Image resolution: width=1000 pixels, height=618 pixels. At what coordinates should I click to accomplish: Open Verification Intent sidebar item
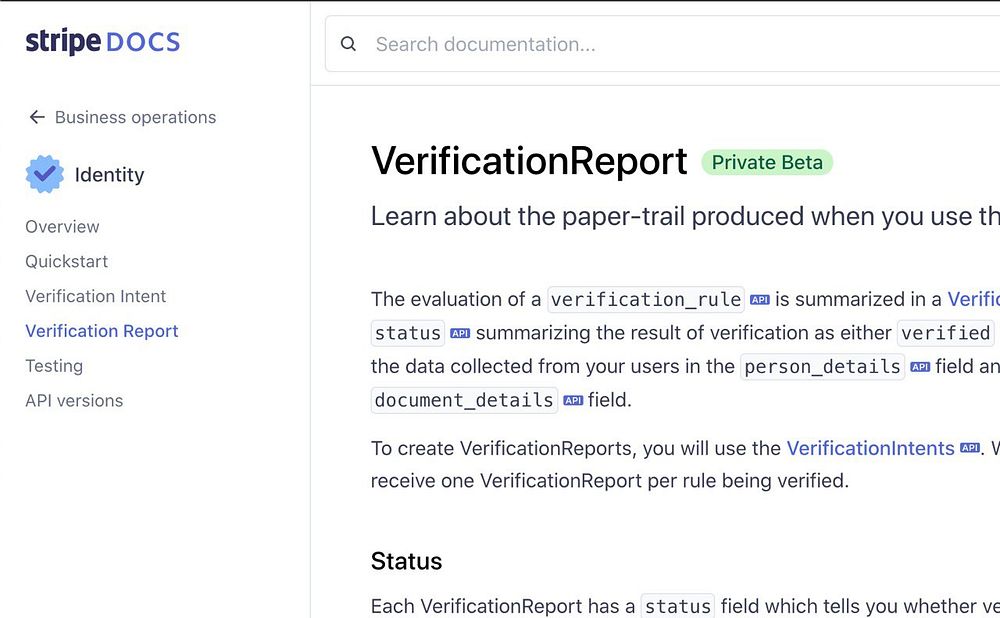[95, 296]
